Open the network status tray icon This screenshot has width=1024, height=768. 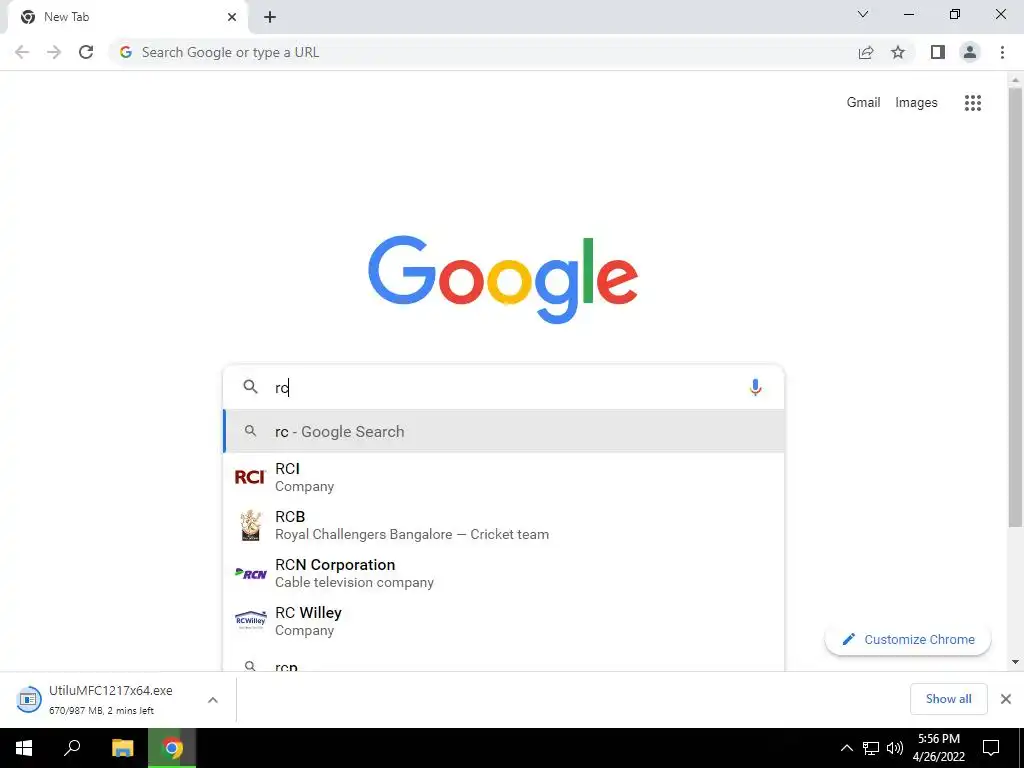point(871,748)
